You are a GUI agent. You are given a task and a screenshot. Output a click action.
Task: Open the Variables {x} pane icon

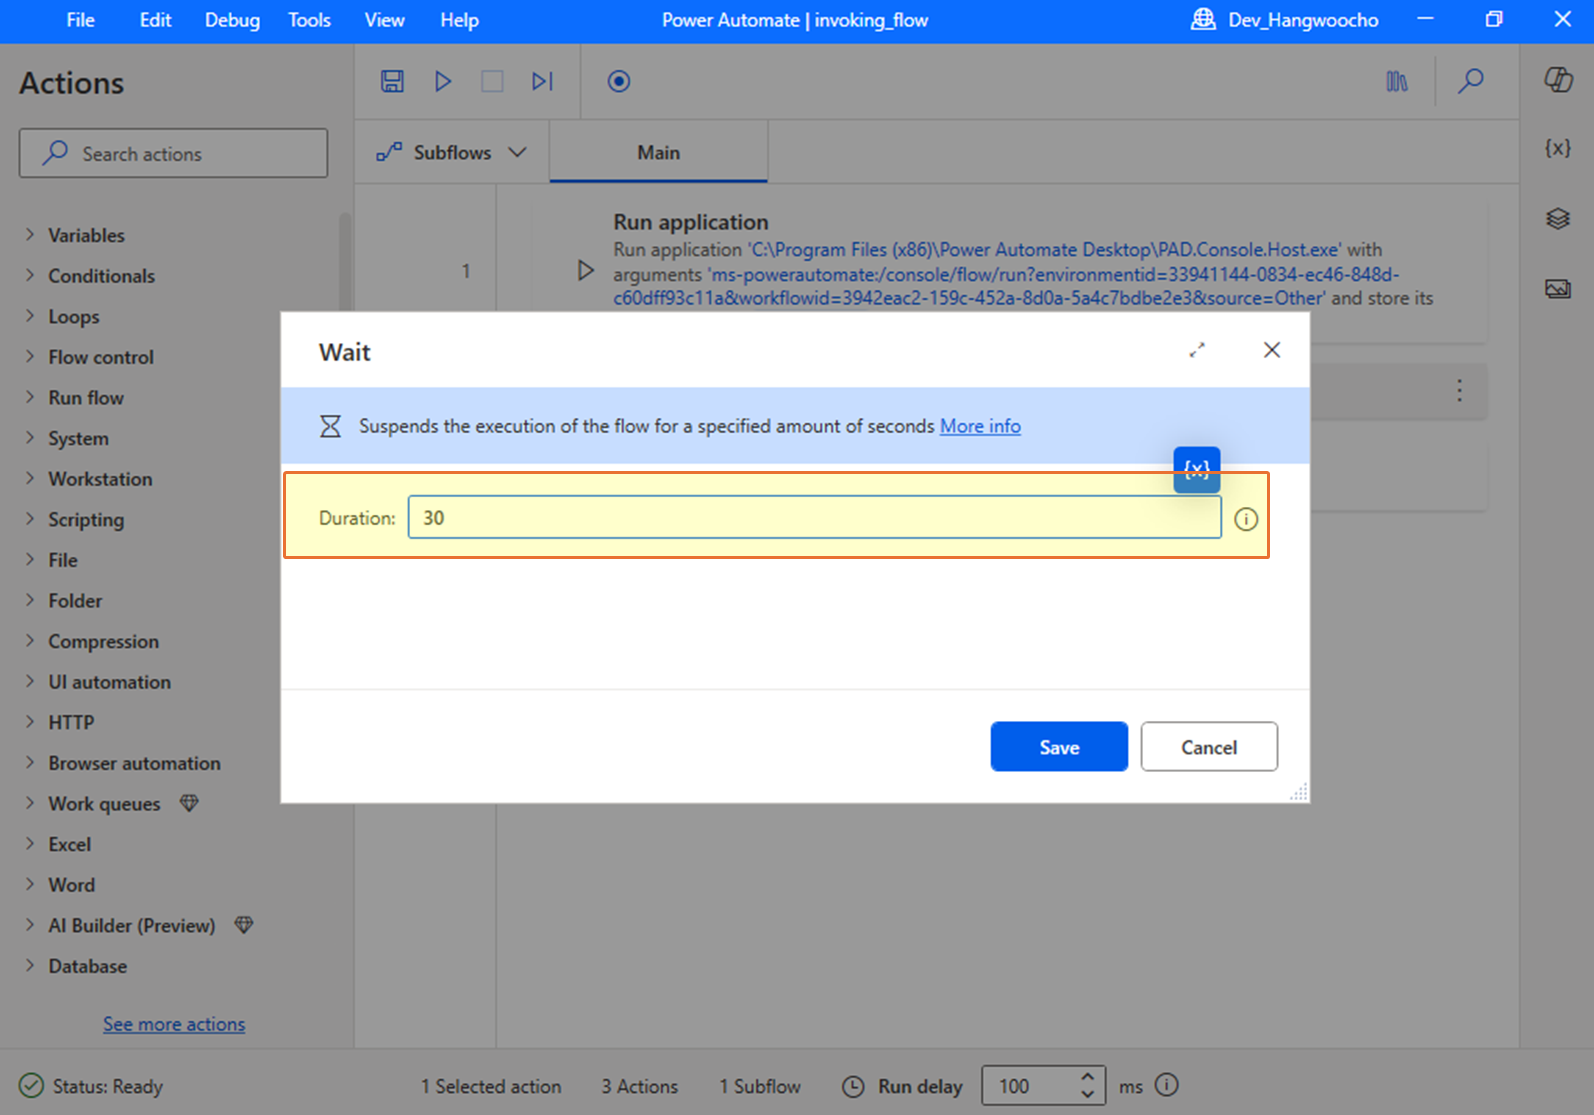click(1558, 148)
